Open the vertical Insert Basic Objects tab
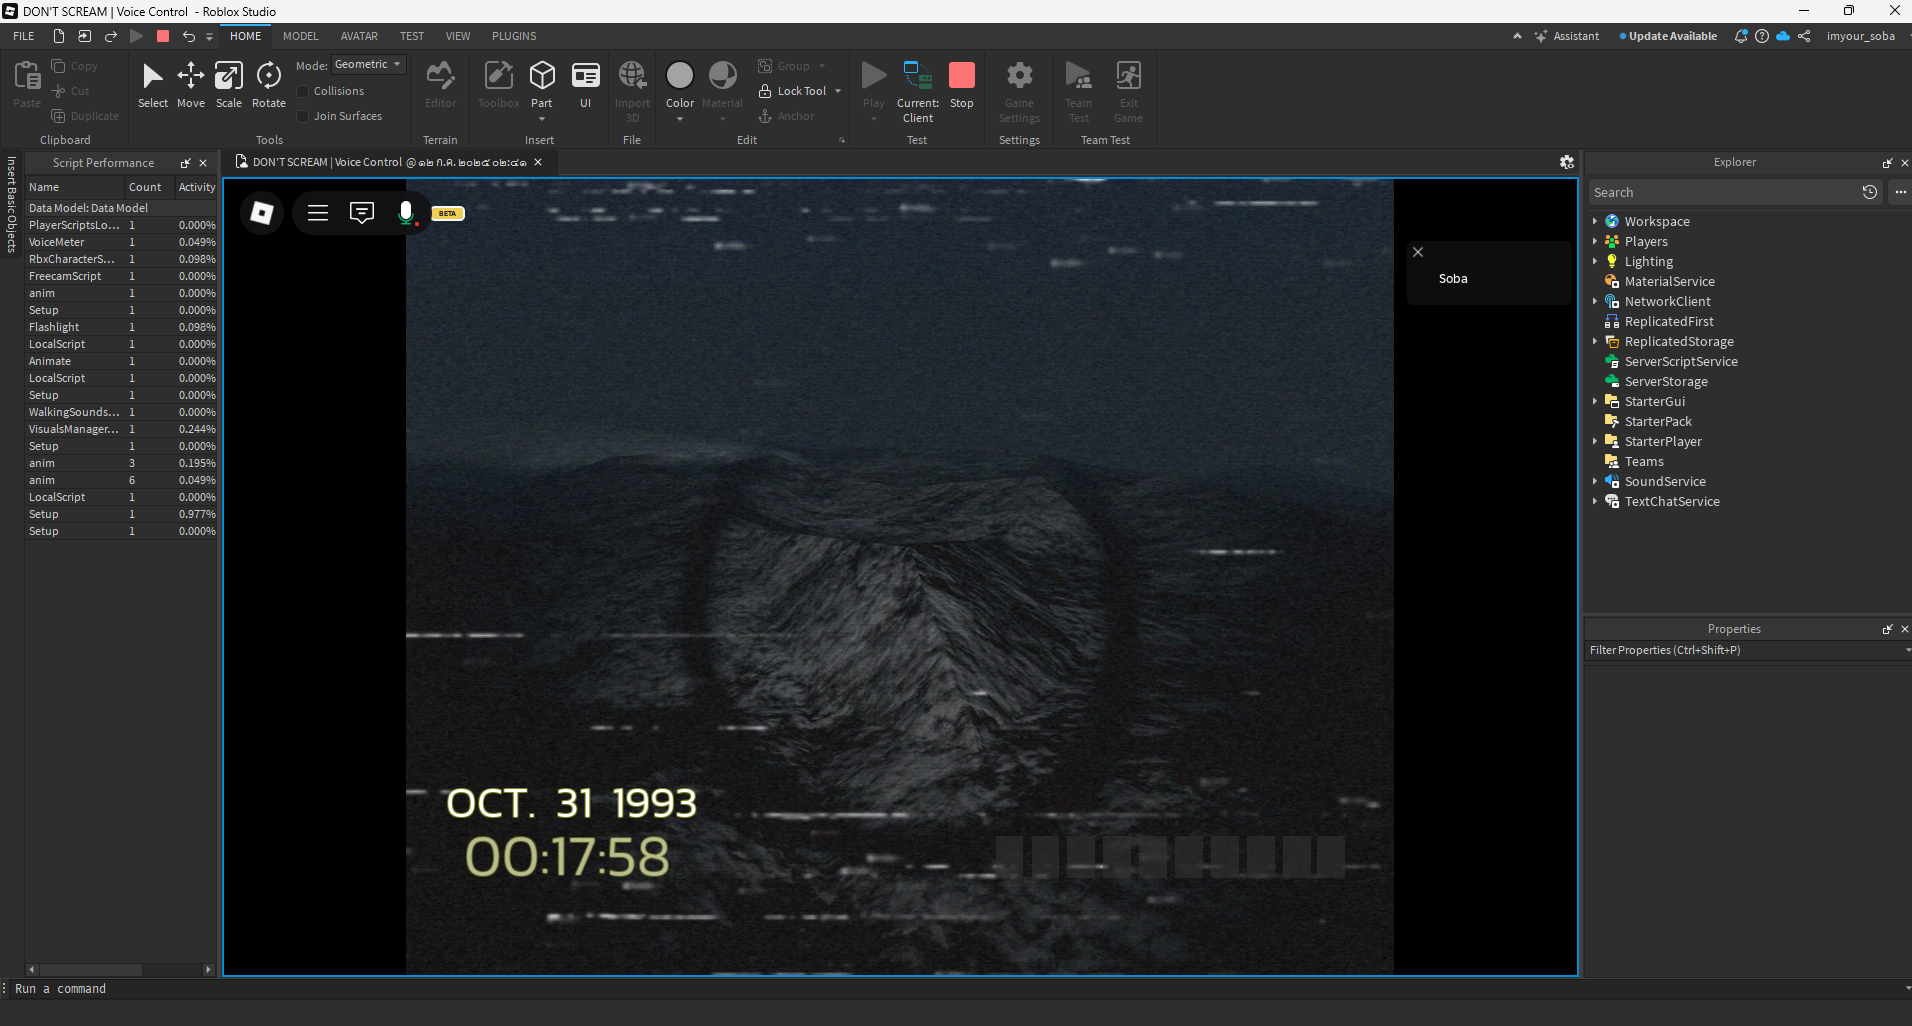The image size is (1912, 1026). [x=11, y=204]
